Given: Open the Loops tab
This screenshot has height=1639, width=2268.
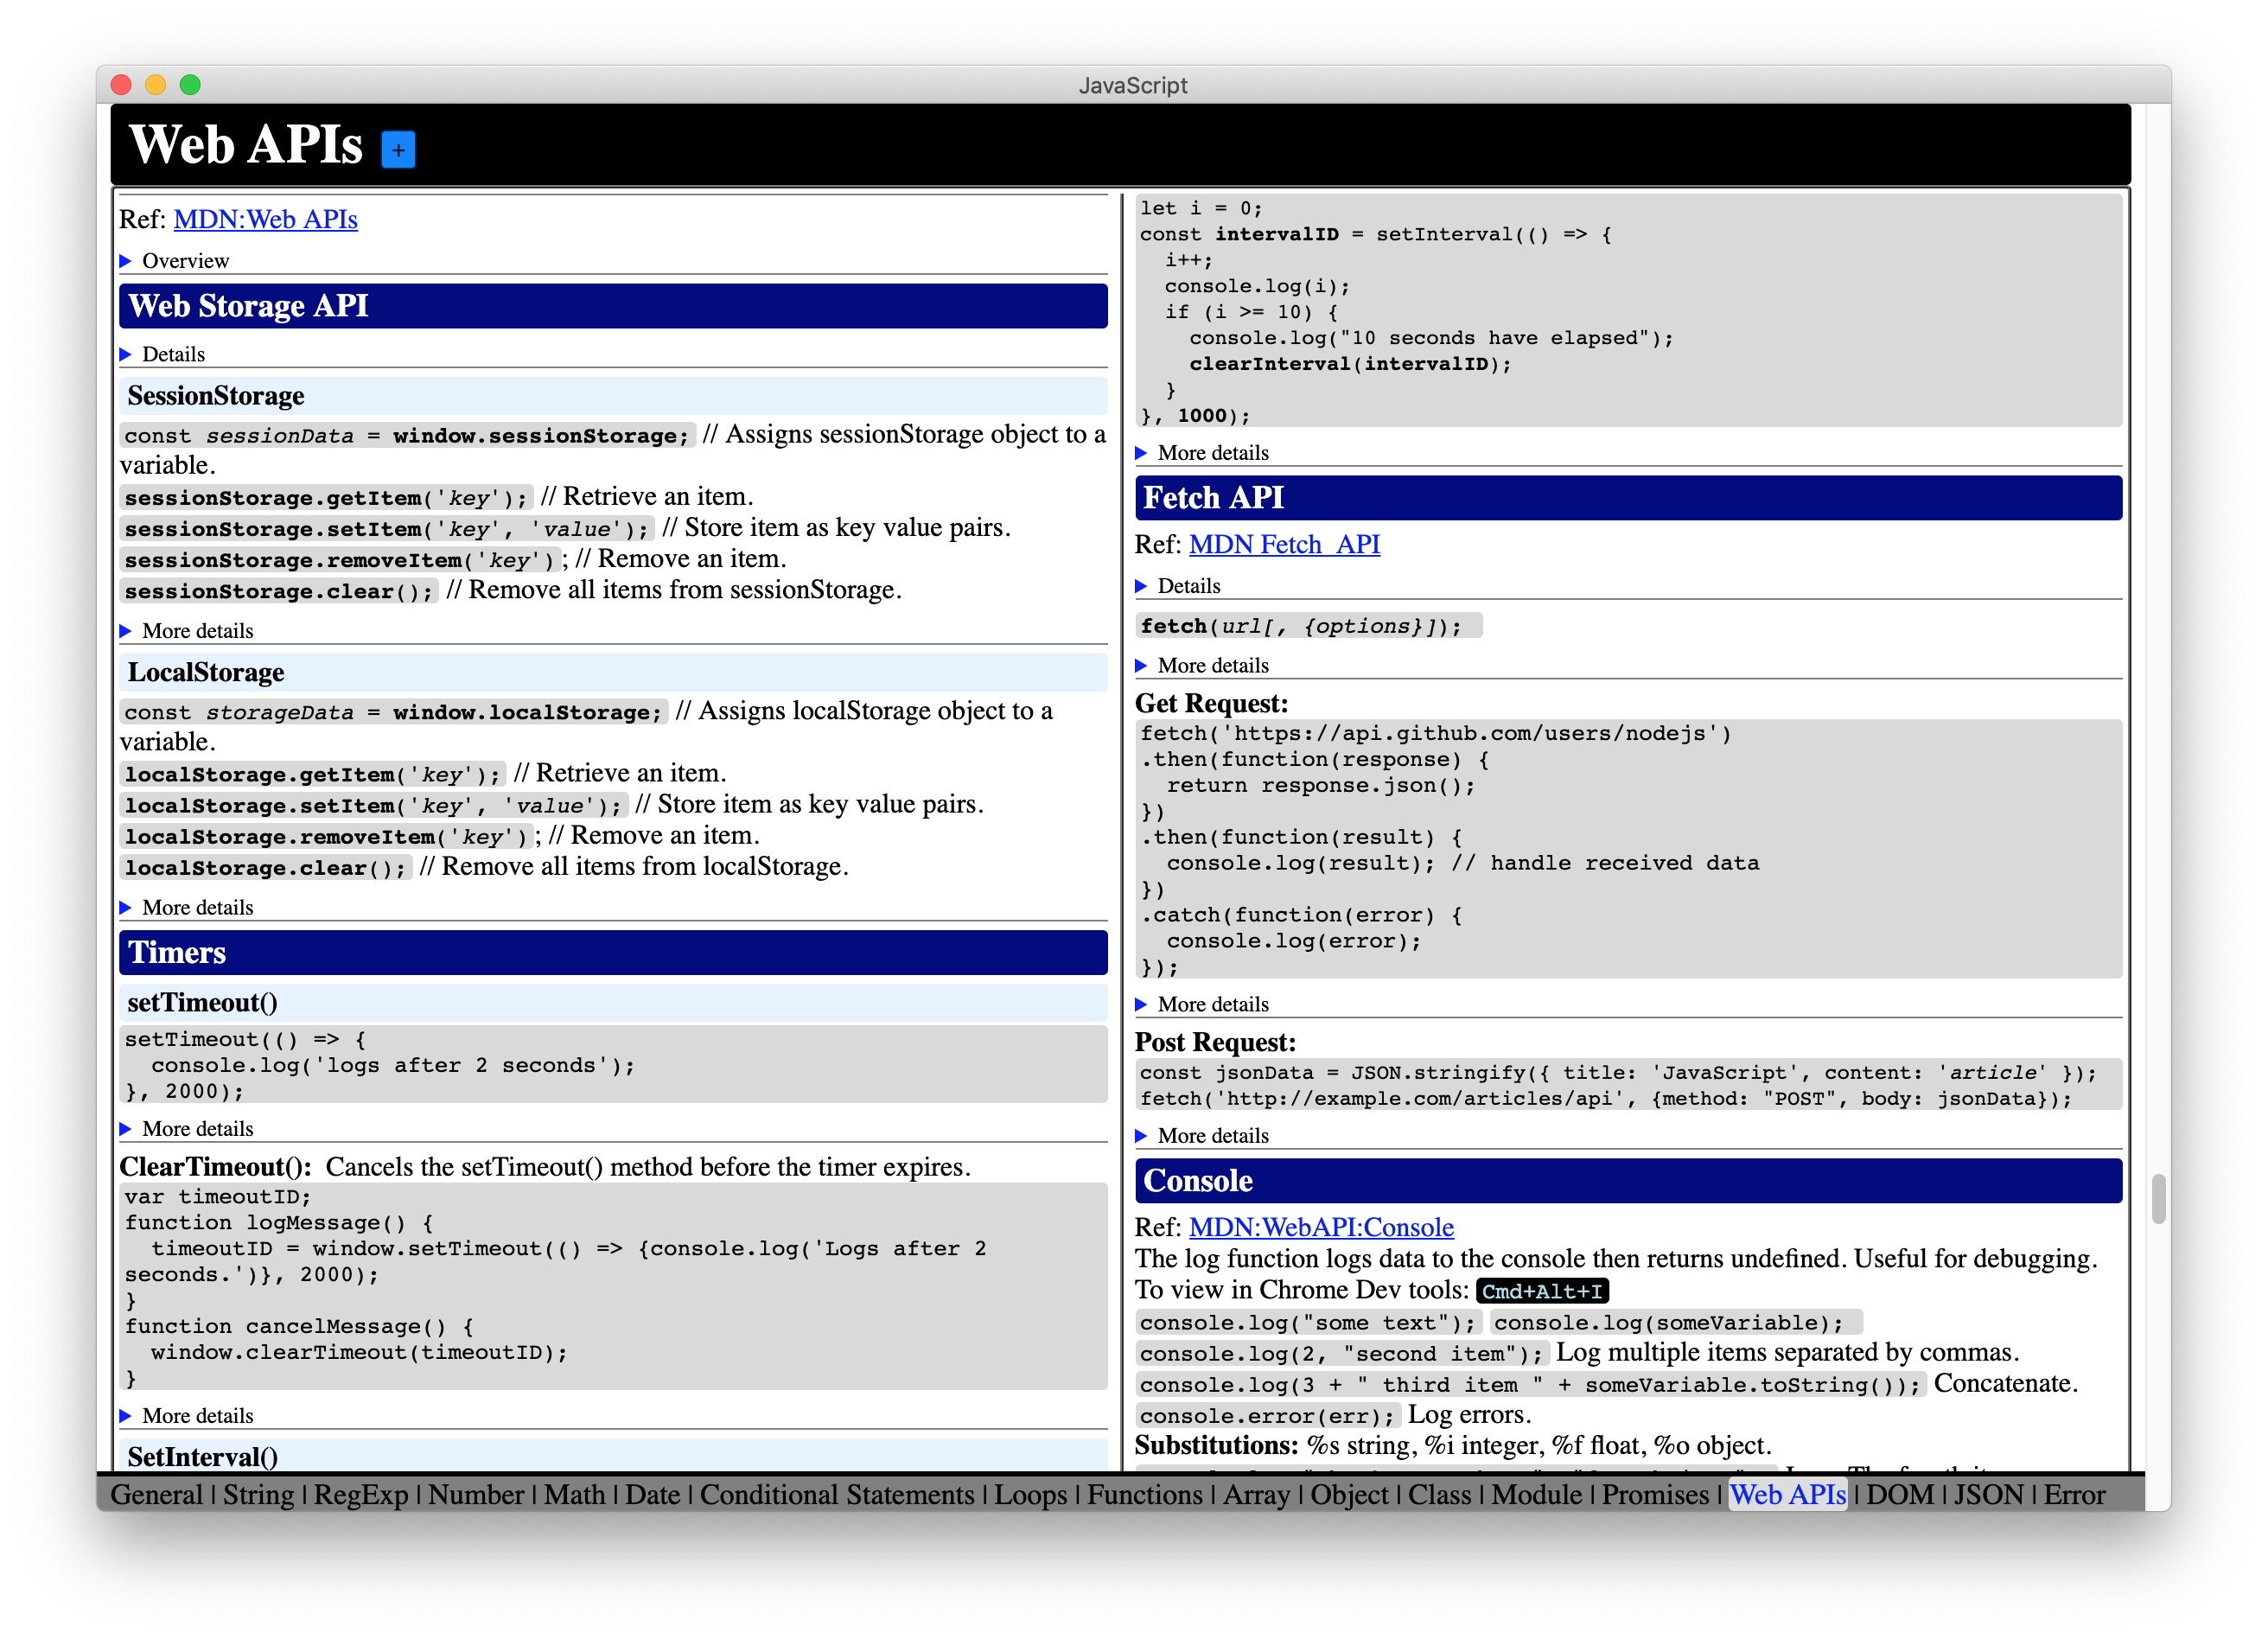Looking at the screenshot, I should (x=1031, y=1495).
